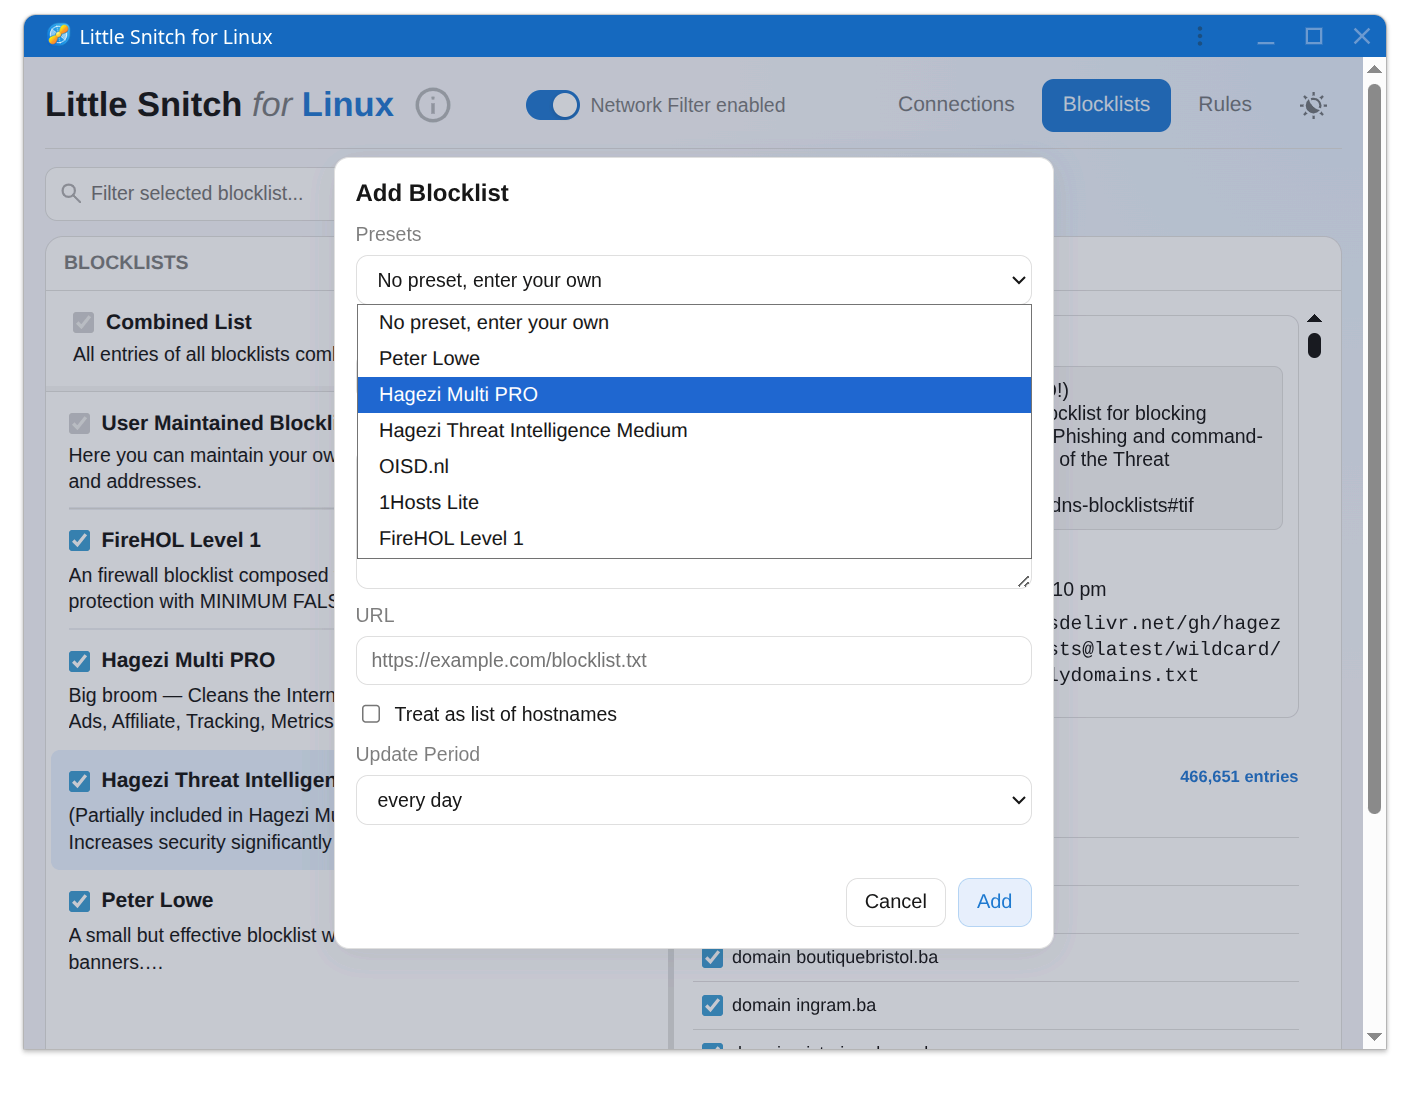Click the main scrollbar's bottom arrow
1410x1097 pixels.
(1375, 1037)
